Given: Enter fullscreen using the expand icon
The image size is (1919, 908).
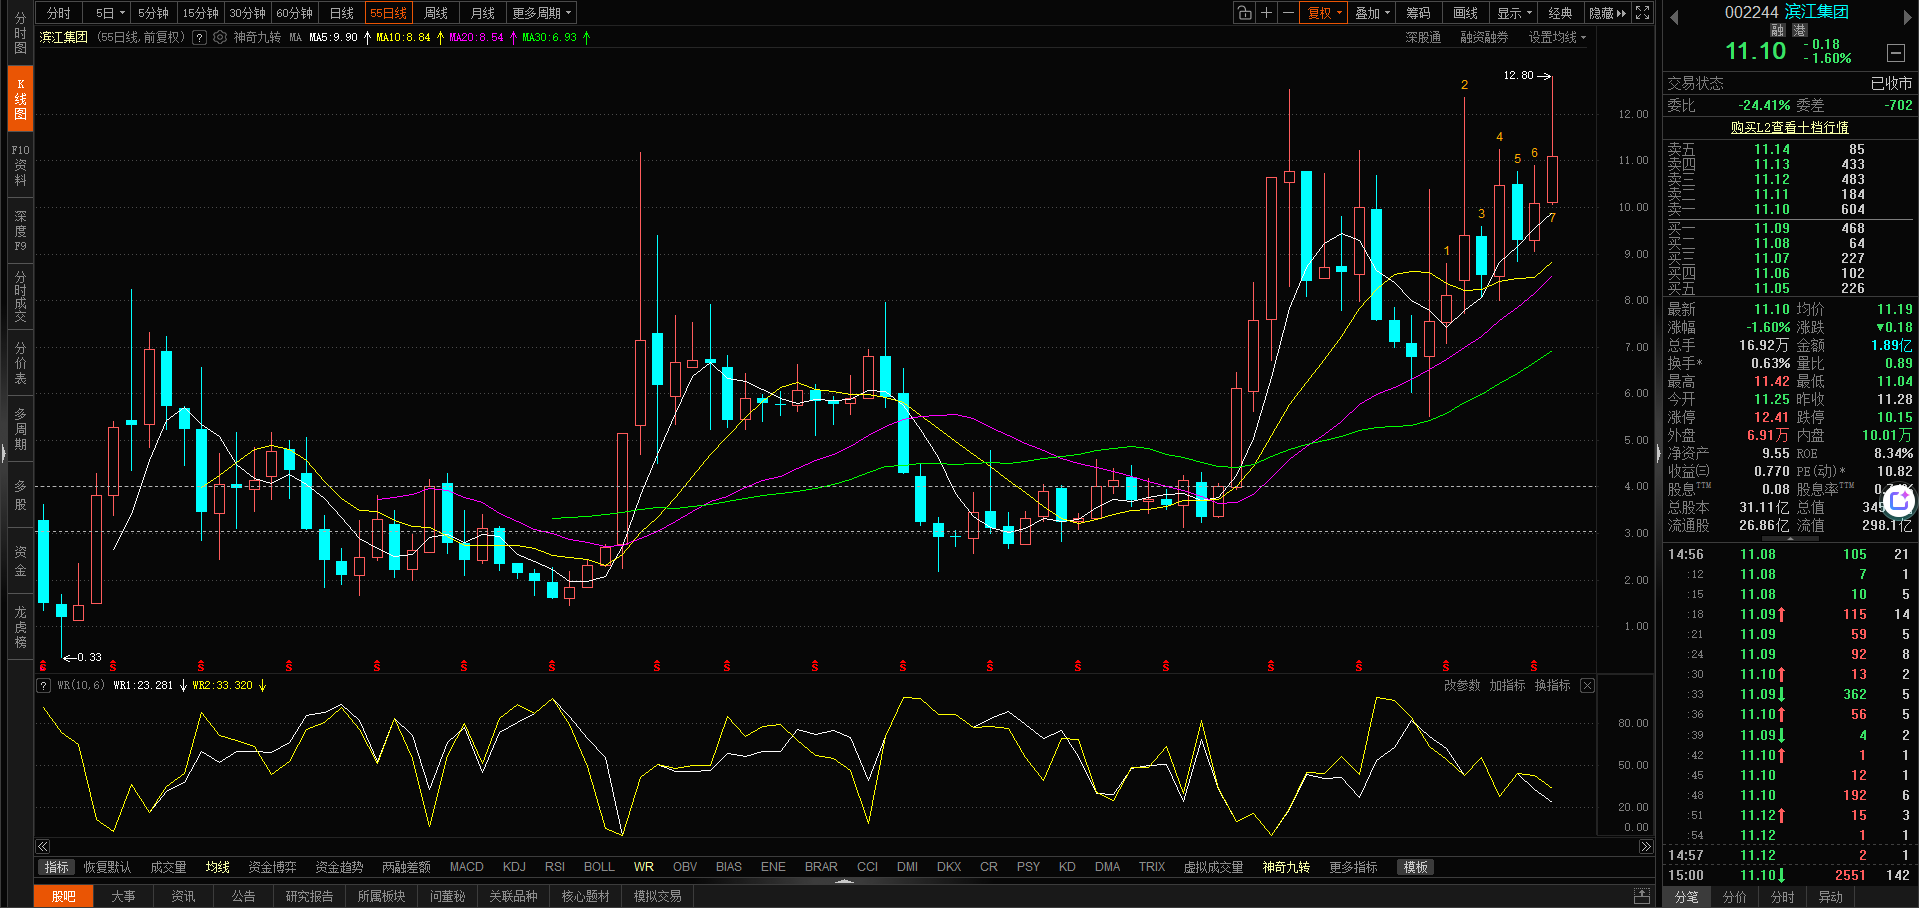Looking at the screenshot, I should click(x=1642, y=13).
